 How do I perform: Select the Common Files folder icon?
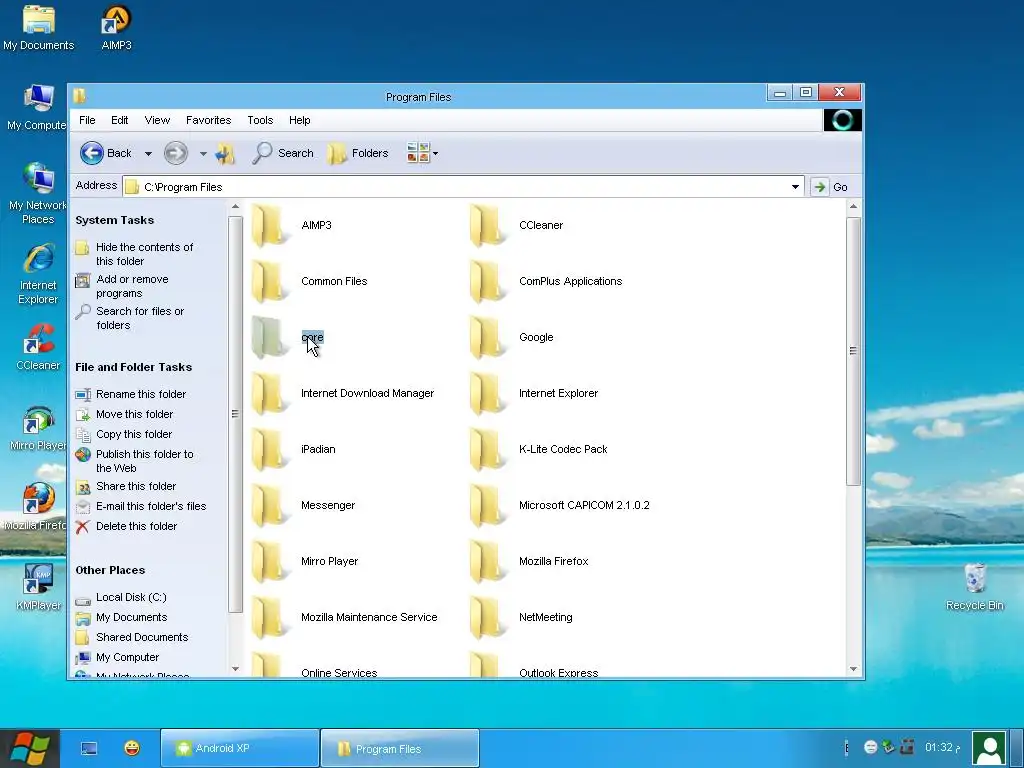270,281
